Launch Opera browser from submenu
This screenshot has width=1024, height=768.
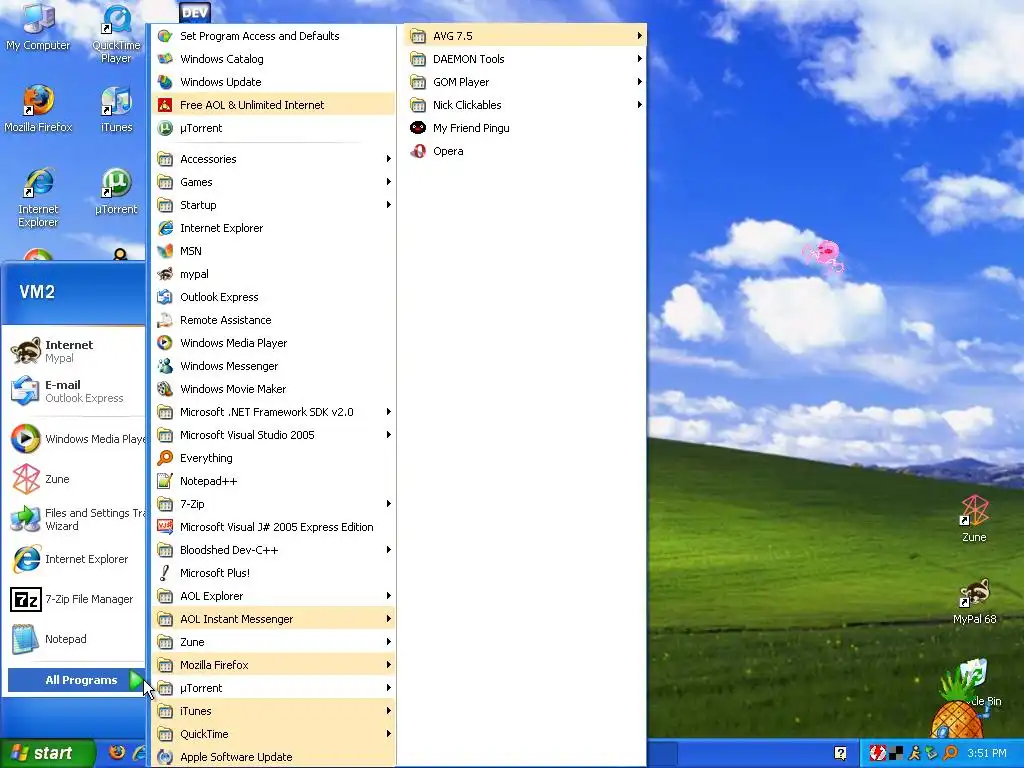[526, 151]
